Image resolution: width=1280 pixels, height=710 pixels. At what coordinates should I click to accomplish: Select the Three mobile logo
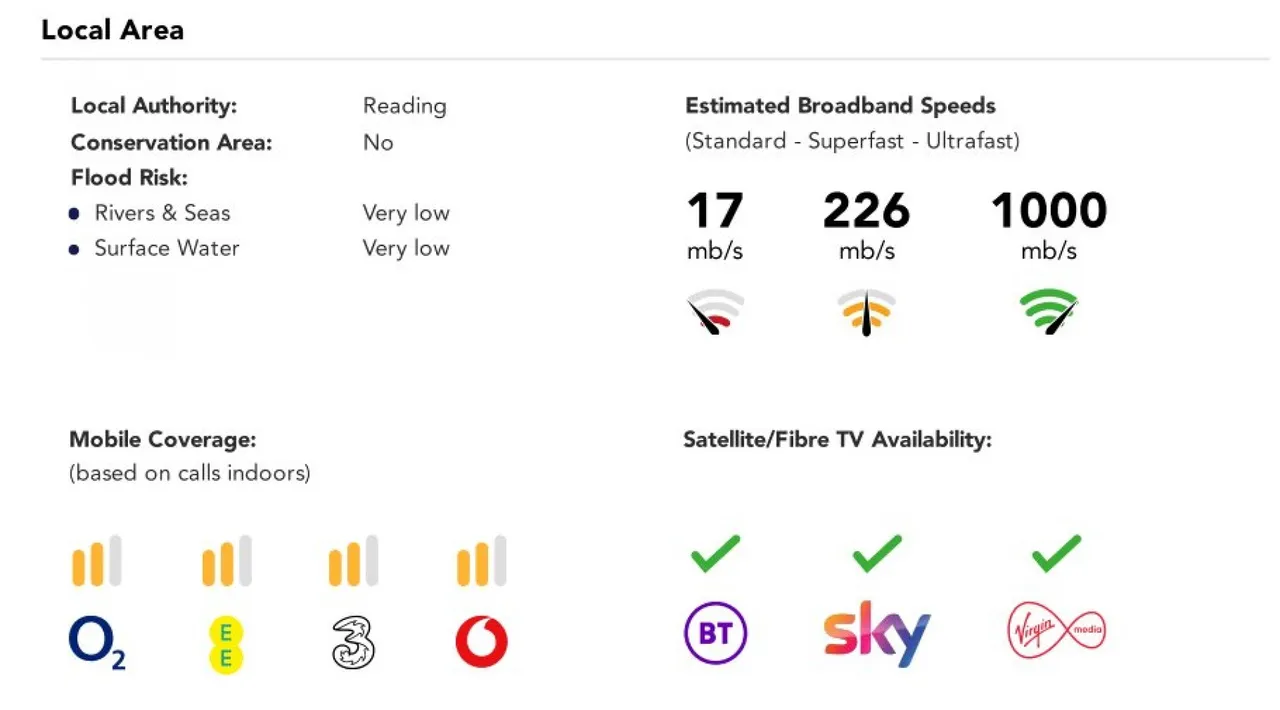click(353, 642)
